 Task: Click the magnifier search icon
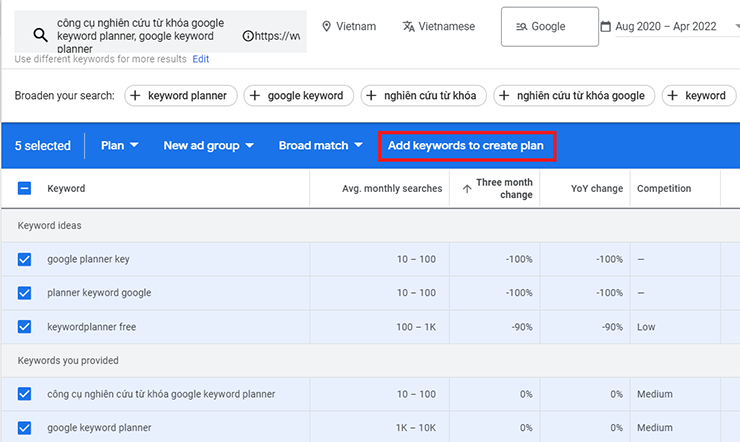click(41, 34)
